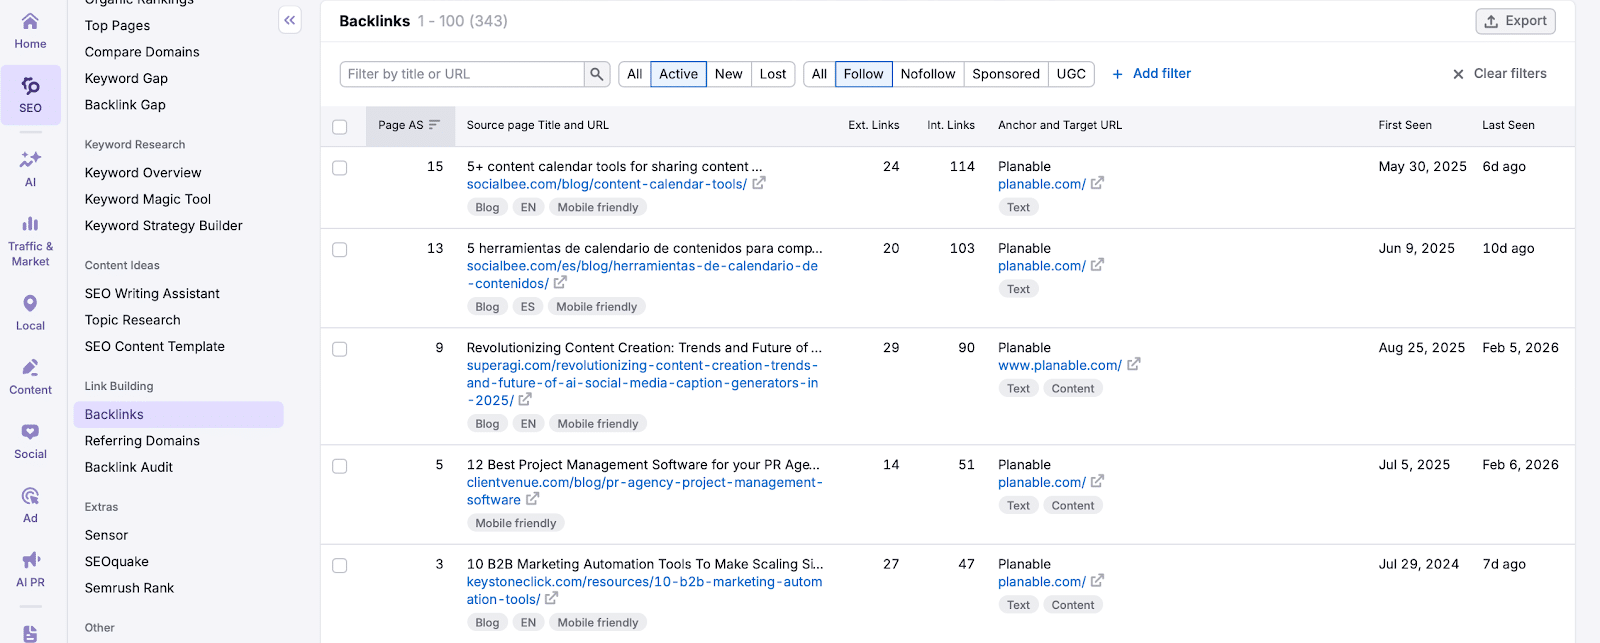Select the Nofollow link type filter
Image resolution: width=1600 pixels, height=643 pixels.
[927, 74]
